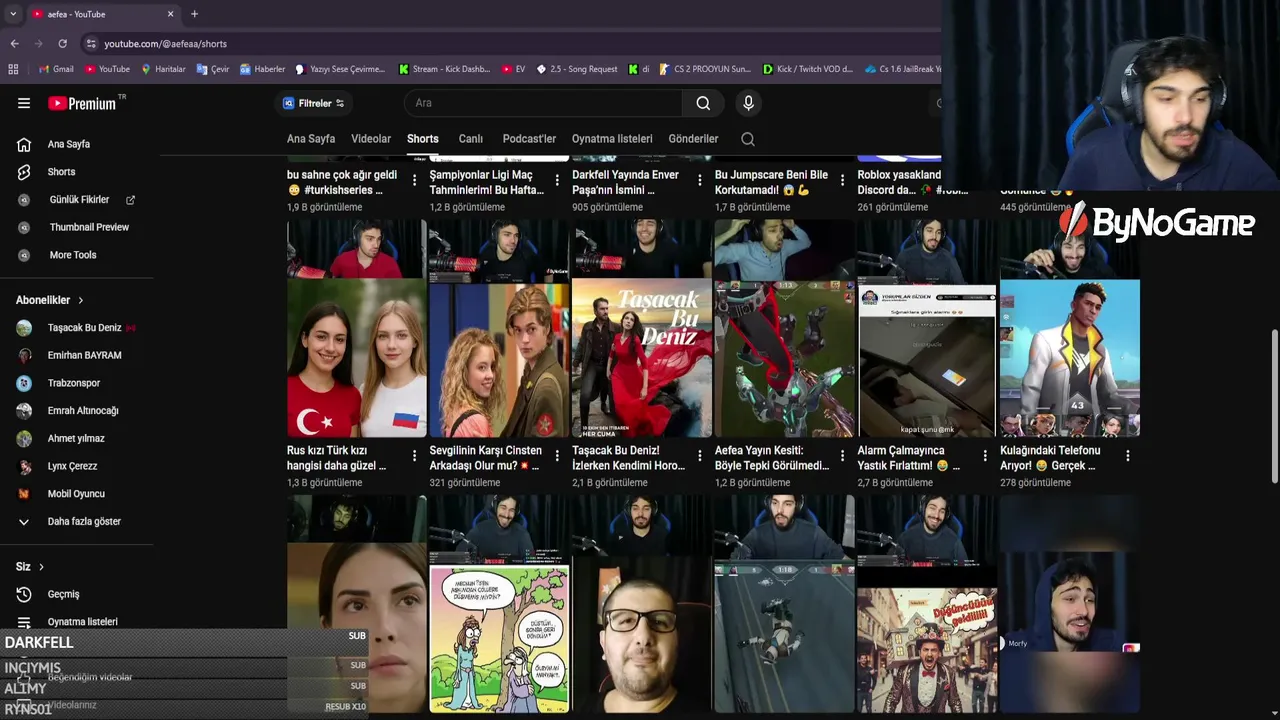Select the channel Shorts tab

tap(423, 139)
